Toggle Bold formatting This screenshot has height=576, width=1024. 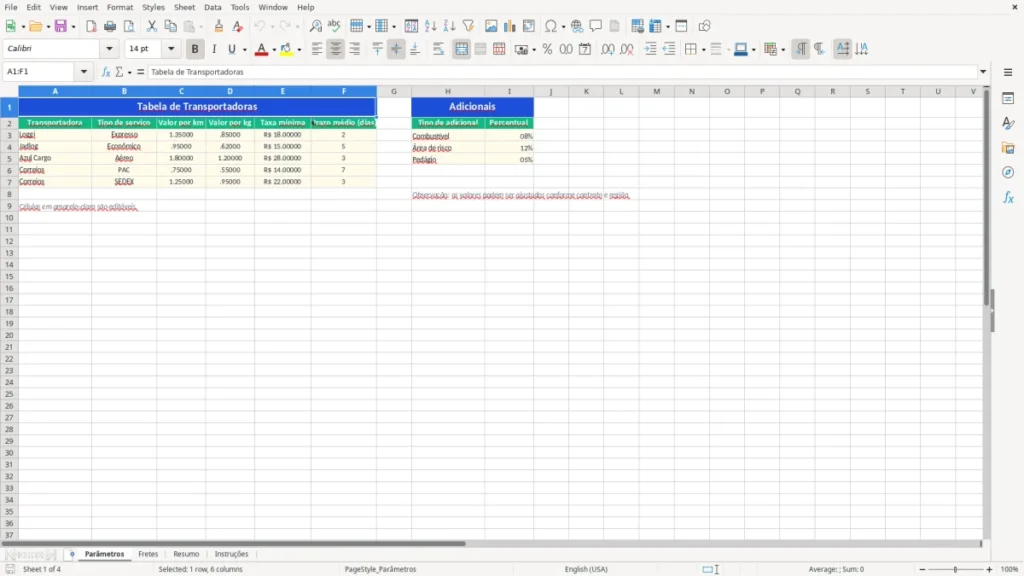pos(195,49)
